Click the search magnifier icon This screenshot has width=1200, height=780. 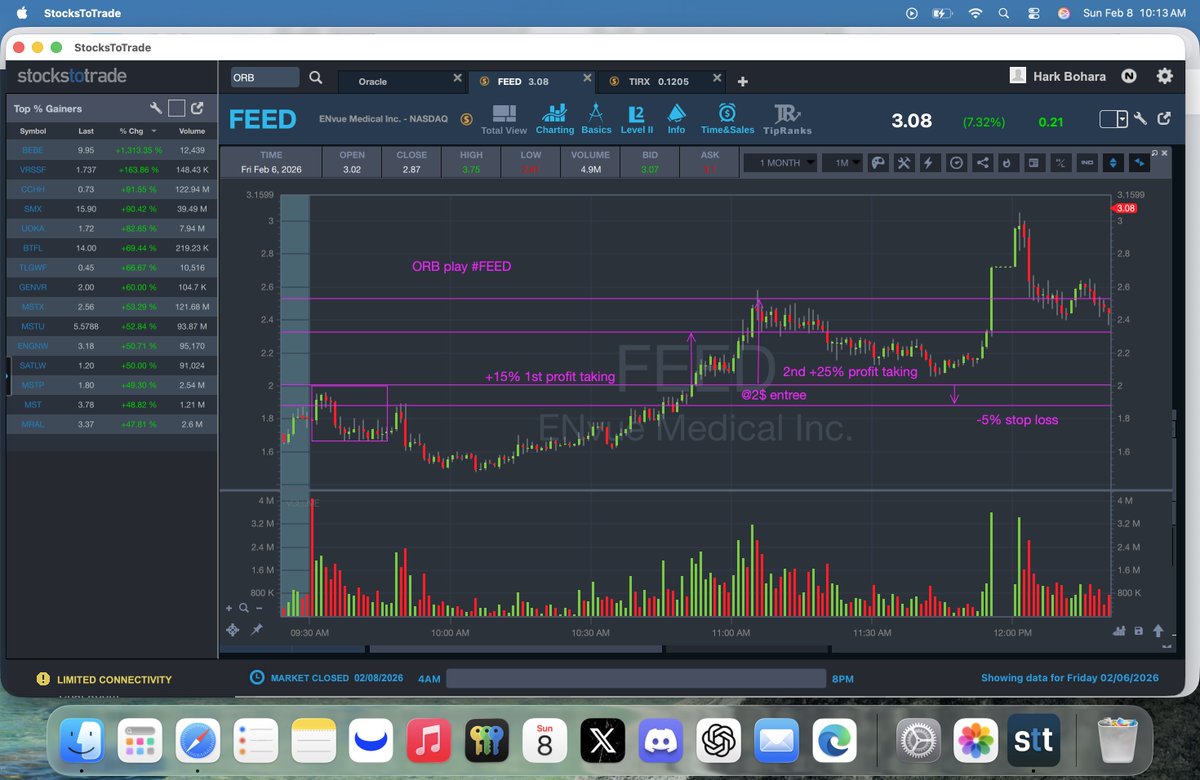(x=315, y=77)
